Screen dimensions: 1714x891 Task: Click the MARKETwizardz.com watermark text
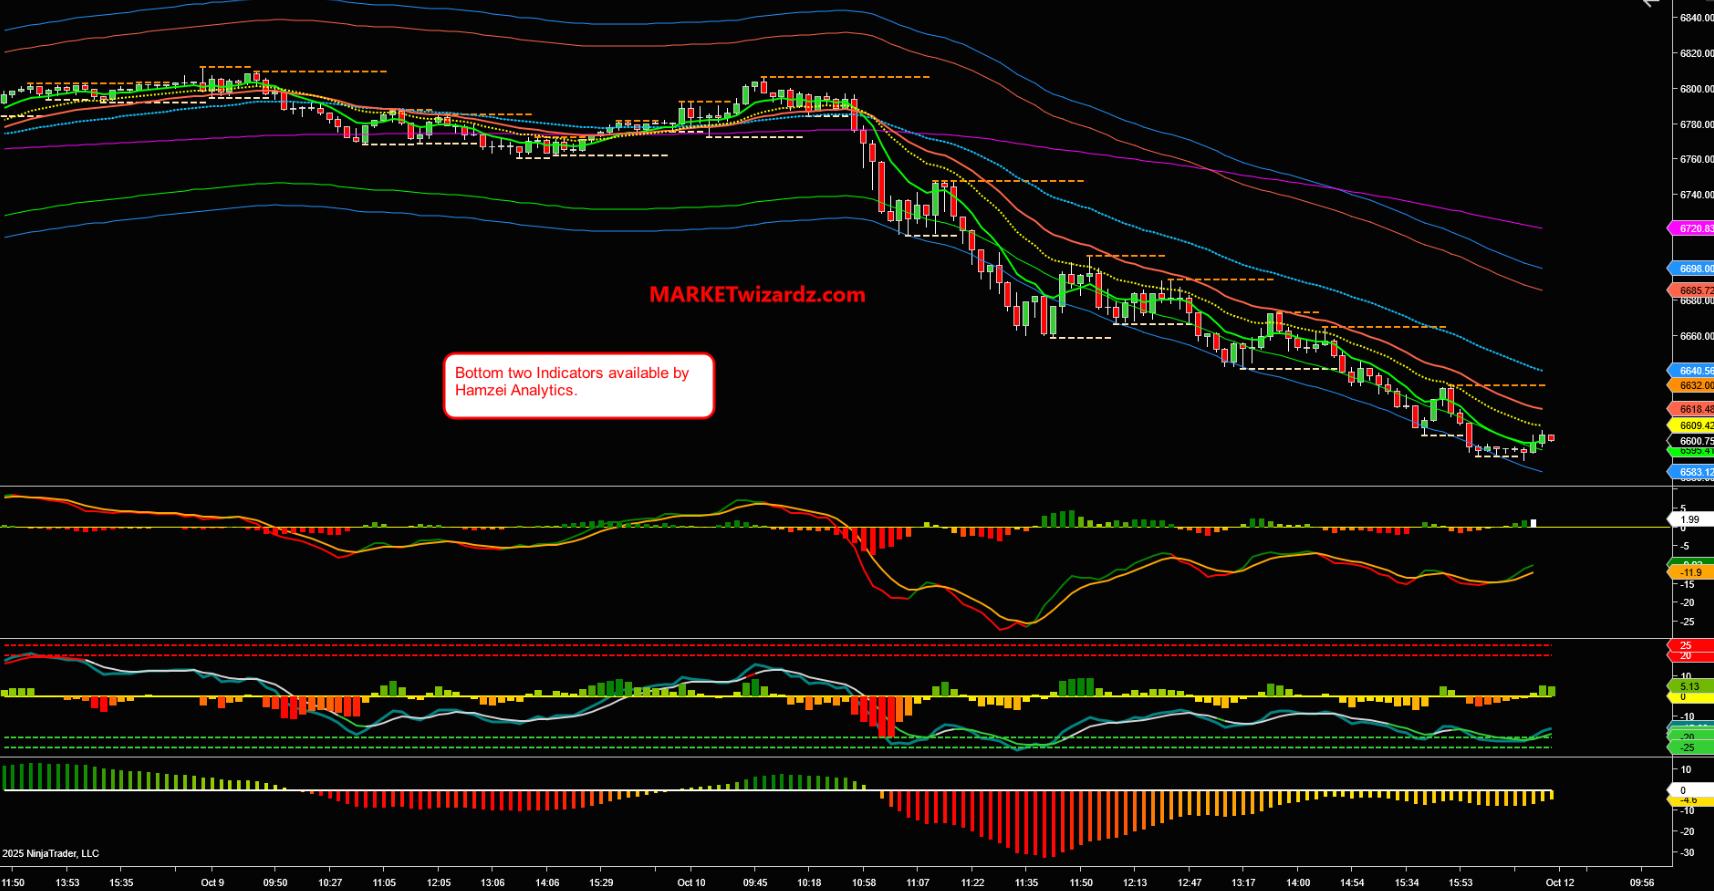click(x=757, y=295)
